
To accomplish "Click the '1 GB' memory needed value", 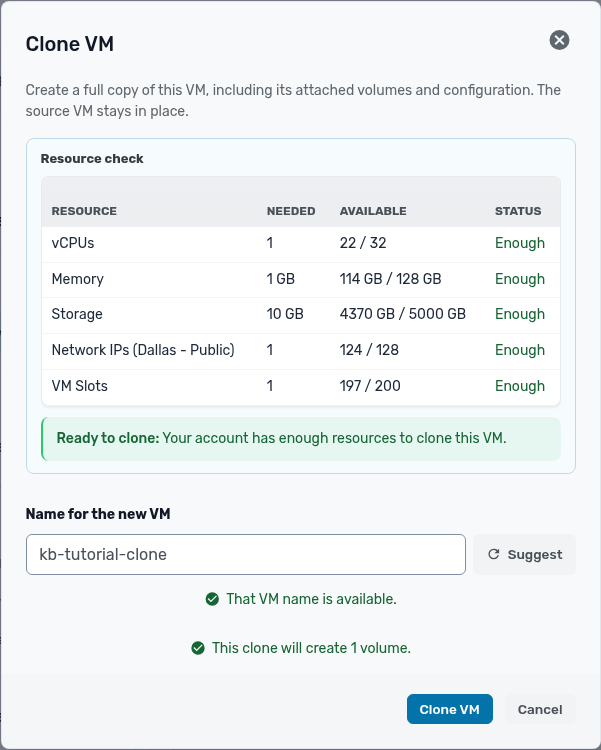I will click(x=280, y=279).
